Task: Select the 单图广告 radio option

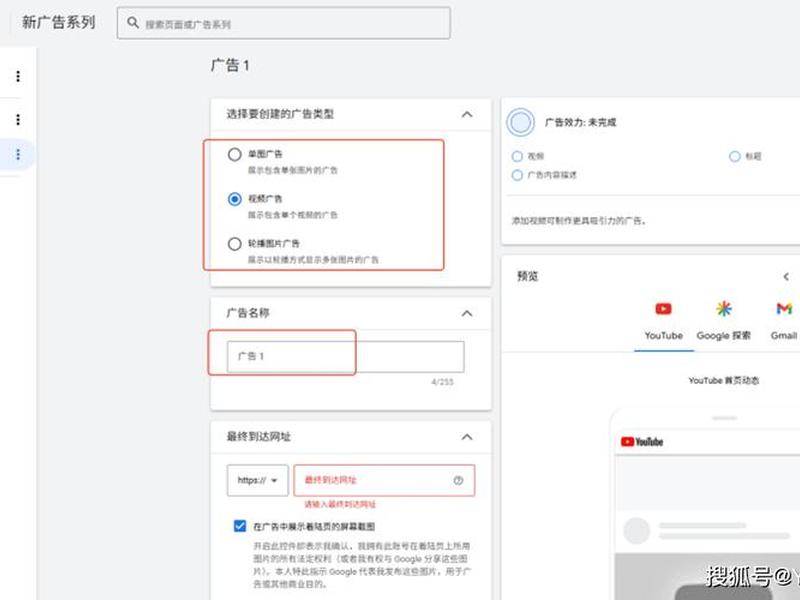Action: (235, 154)
